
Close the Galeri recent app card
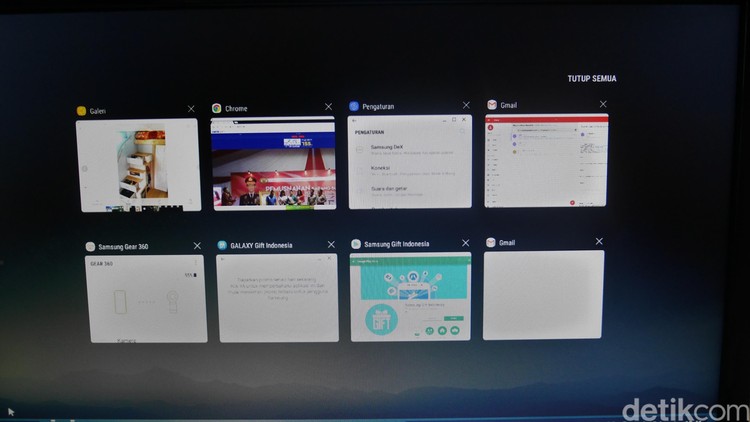[191, 109]
